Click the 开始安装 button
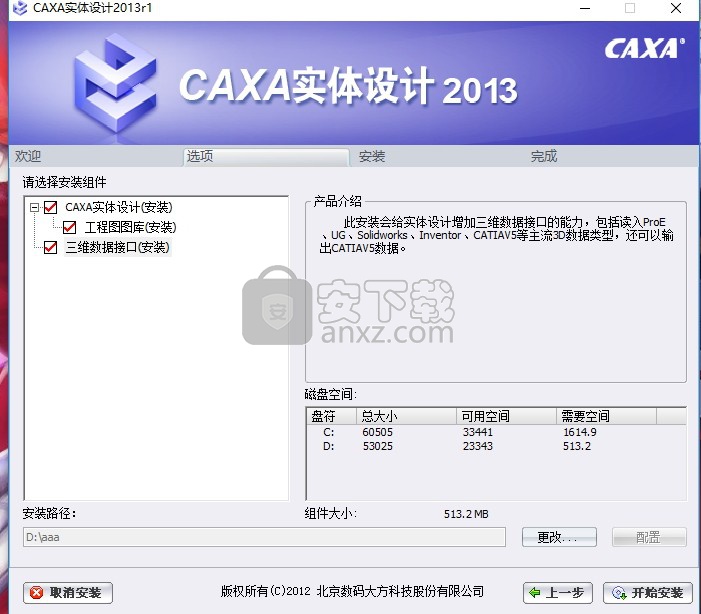The image size is (701, 614). point(647,593)
